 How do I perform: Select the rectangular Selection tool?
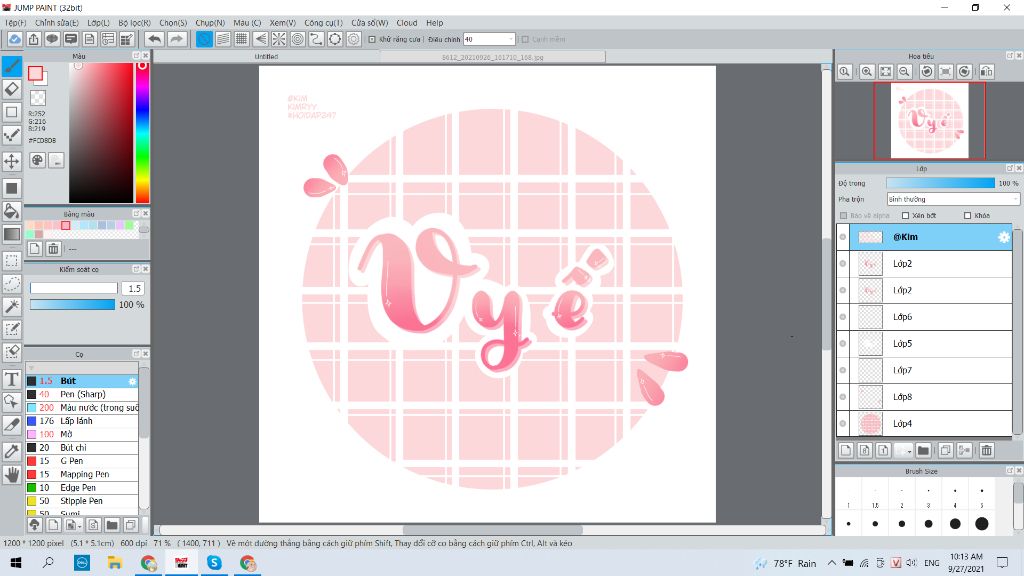pyautogui.click(x=12, y=261)
